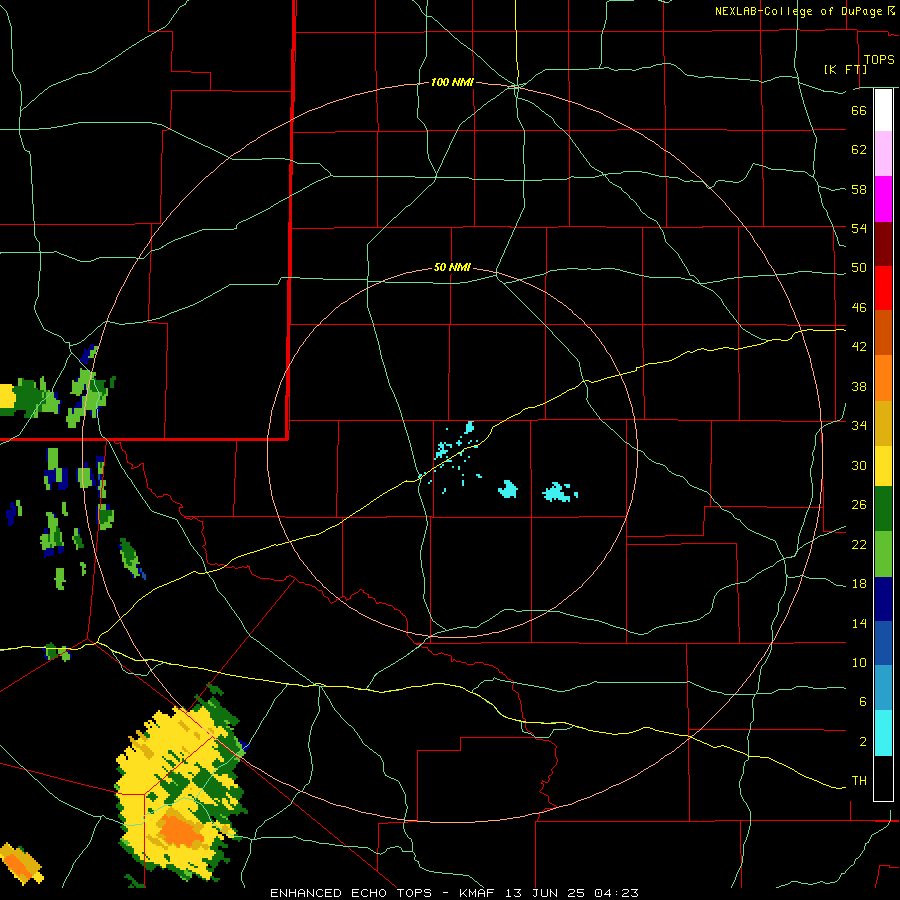
Task: Choose the cyan legend swatch
Action: [883, 733]
